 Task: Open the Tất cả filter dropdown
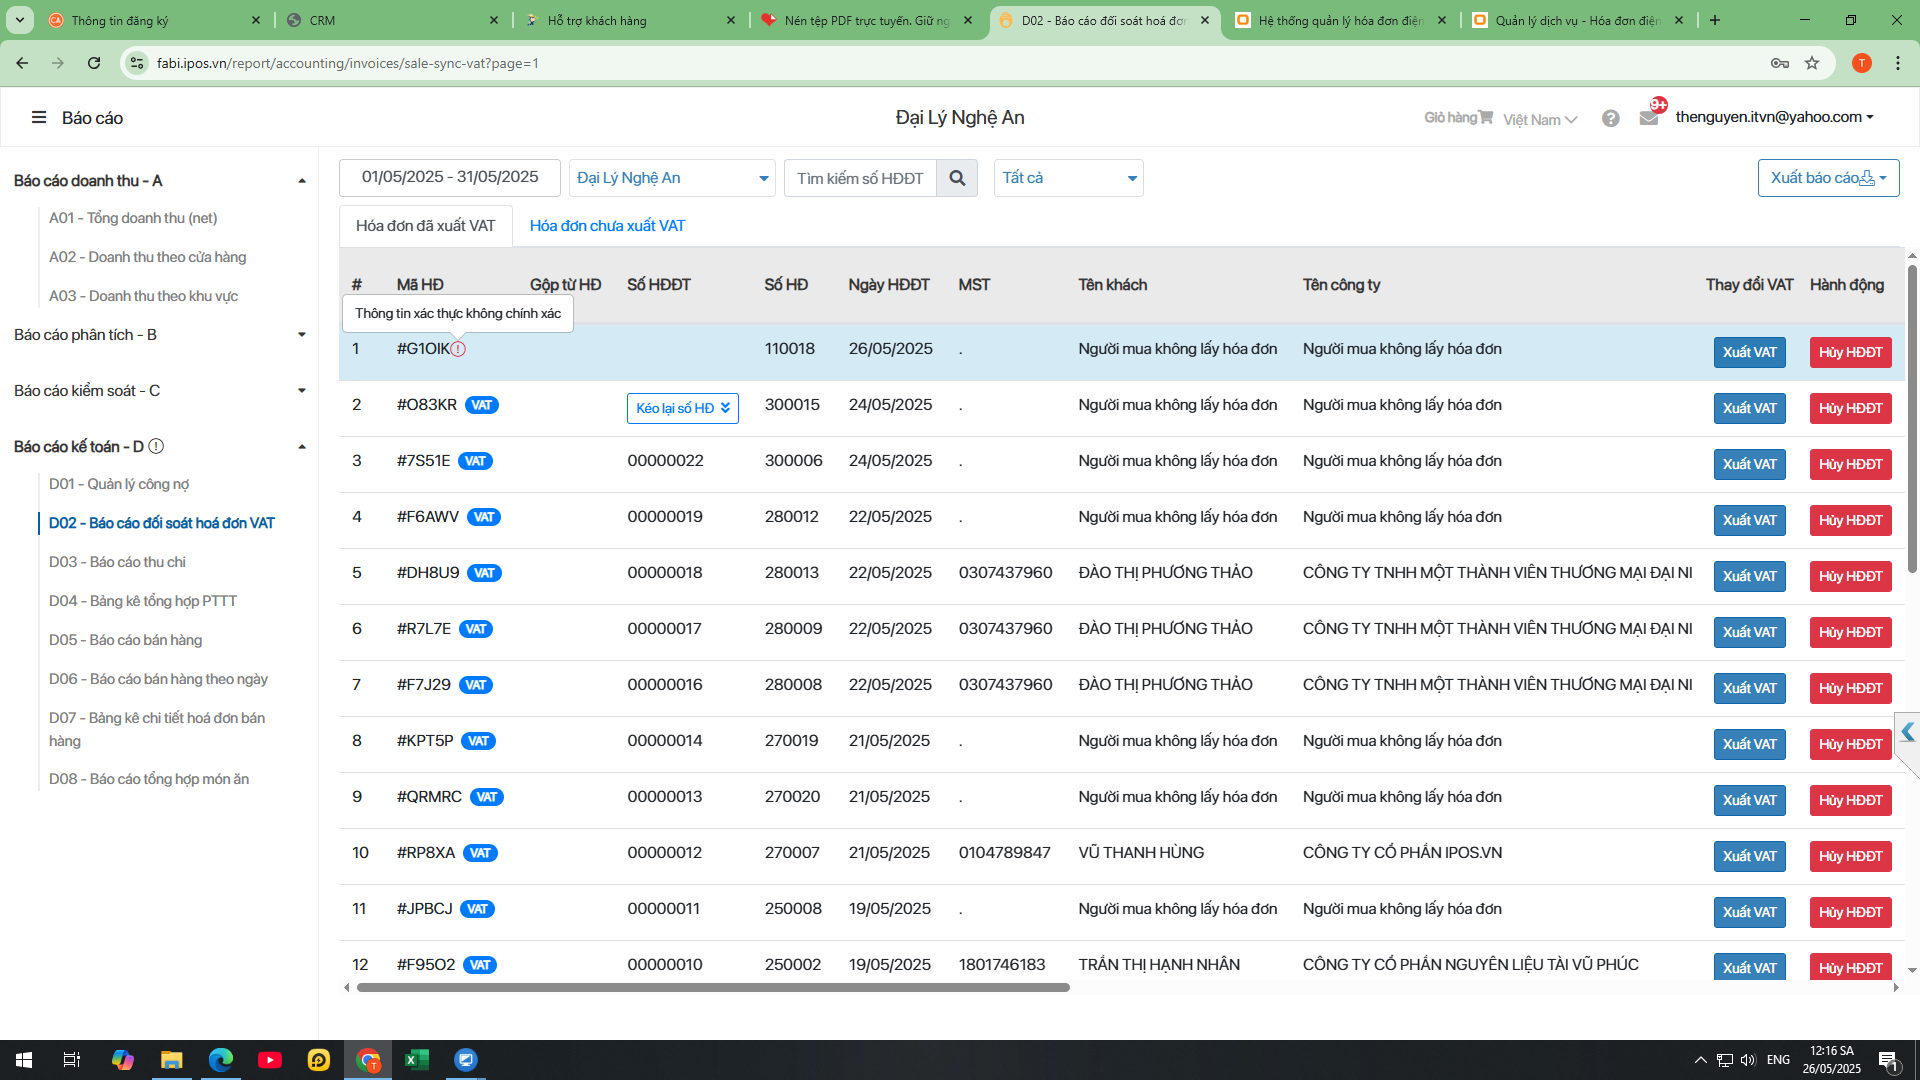click(1068, 178)
